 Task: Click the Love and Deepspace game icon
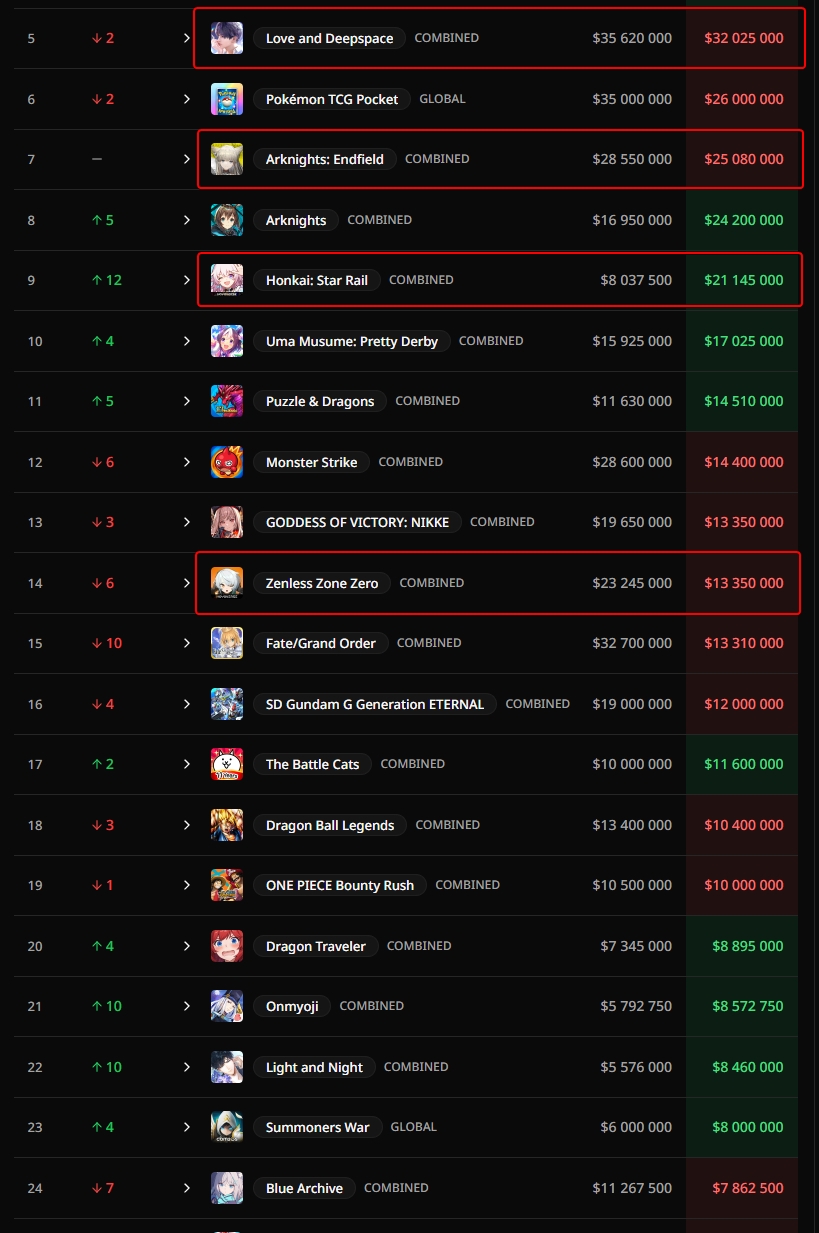click(x=227, y=38)
